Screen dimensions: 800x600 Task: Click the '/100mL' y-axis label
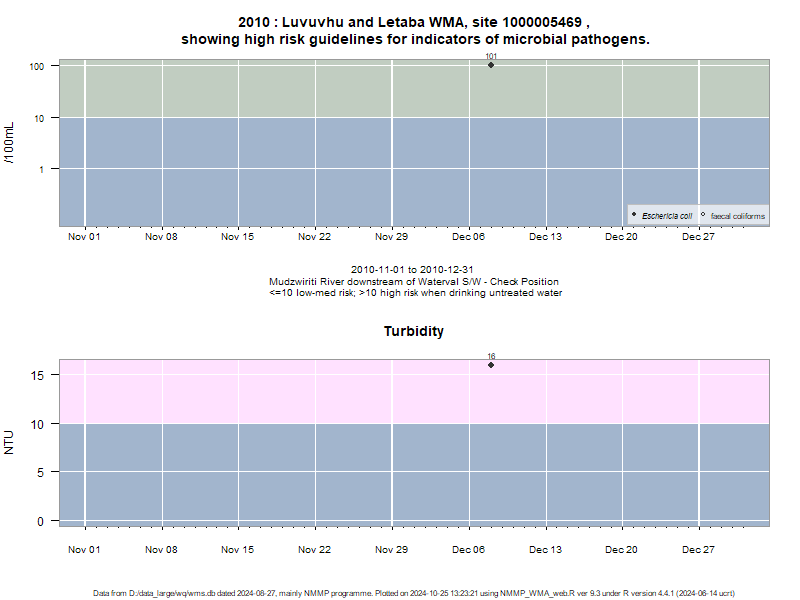(x=9, y=143)
